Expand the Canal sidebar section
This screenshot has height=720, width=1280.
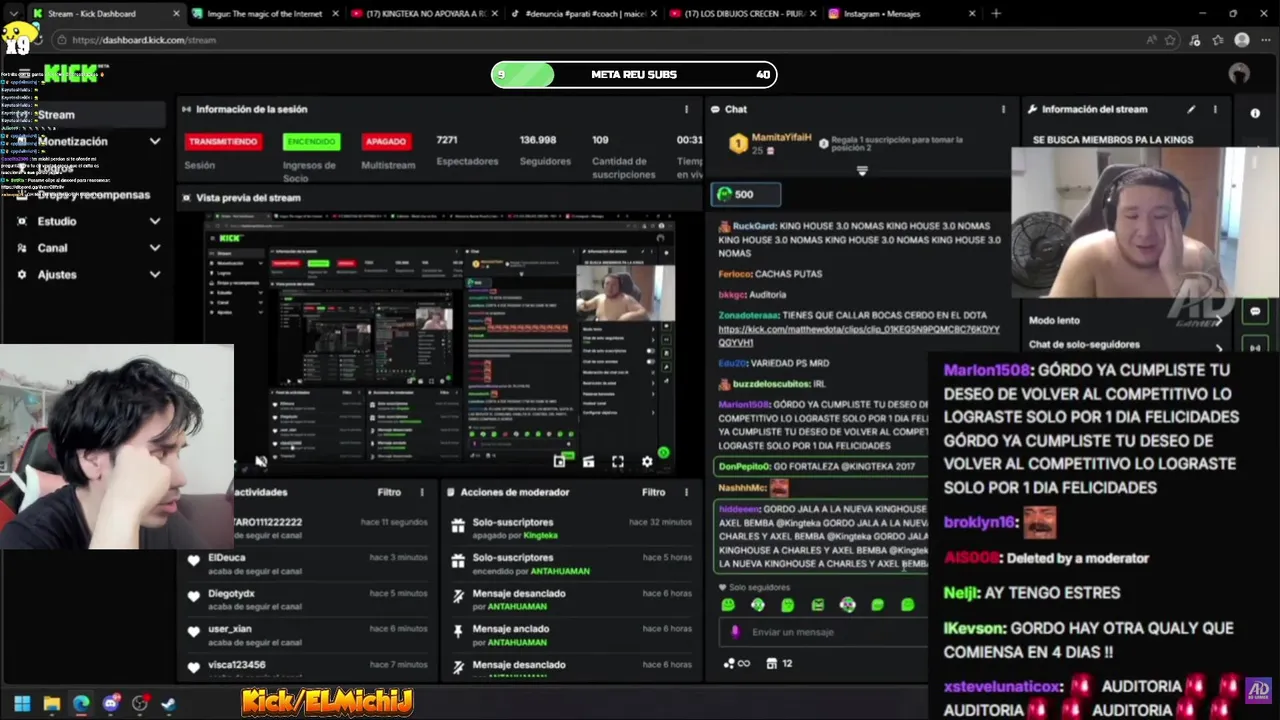point(154,248)
